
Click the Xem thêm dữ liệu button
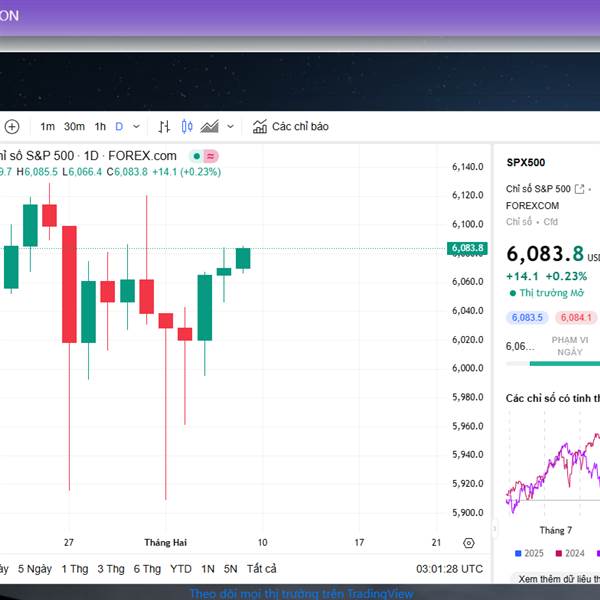tap(556, 579)
